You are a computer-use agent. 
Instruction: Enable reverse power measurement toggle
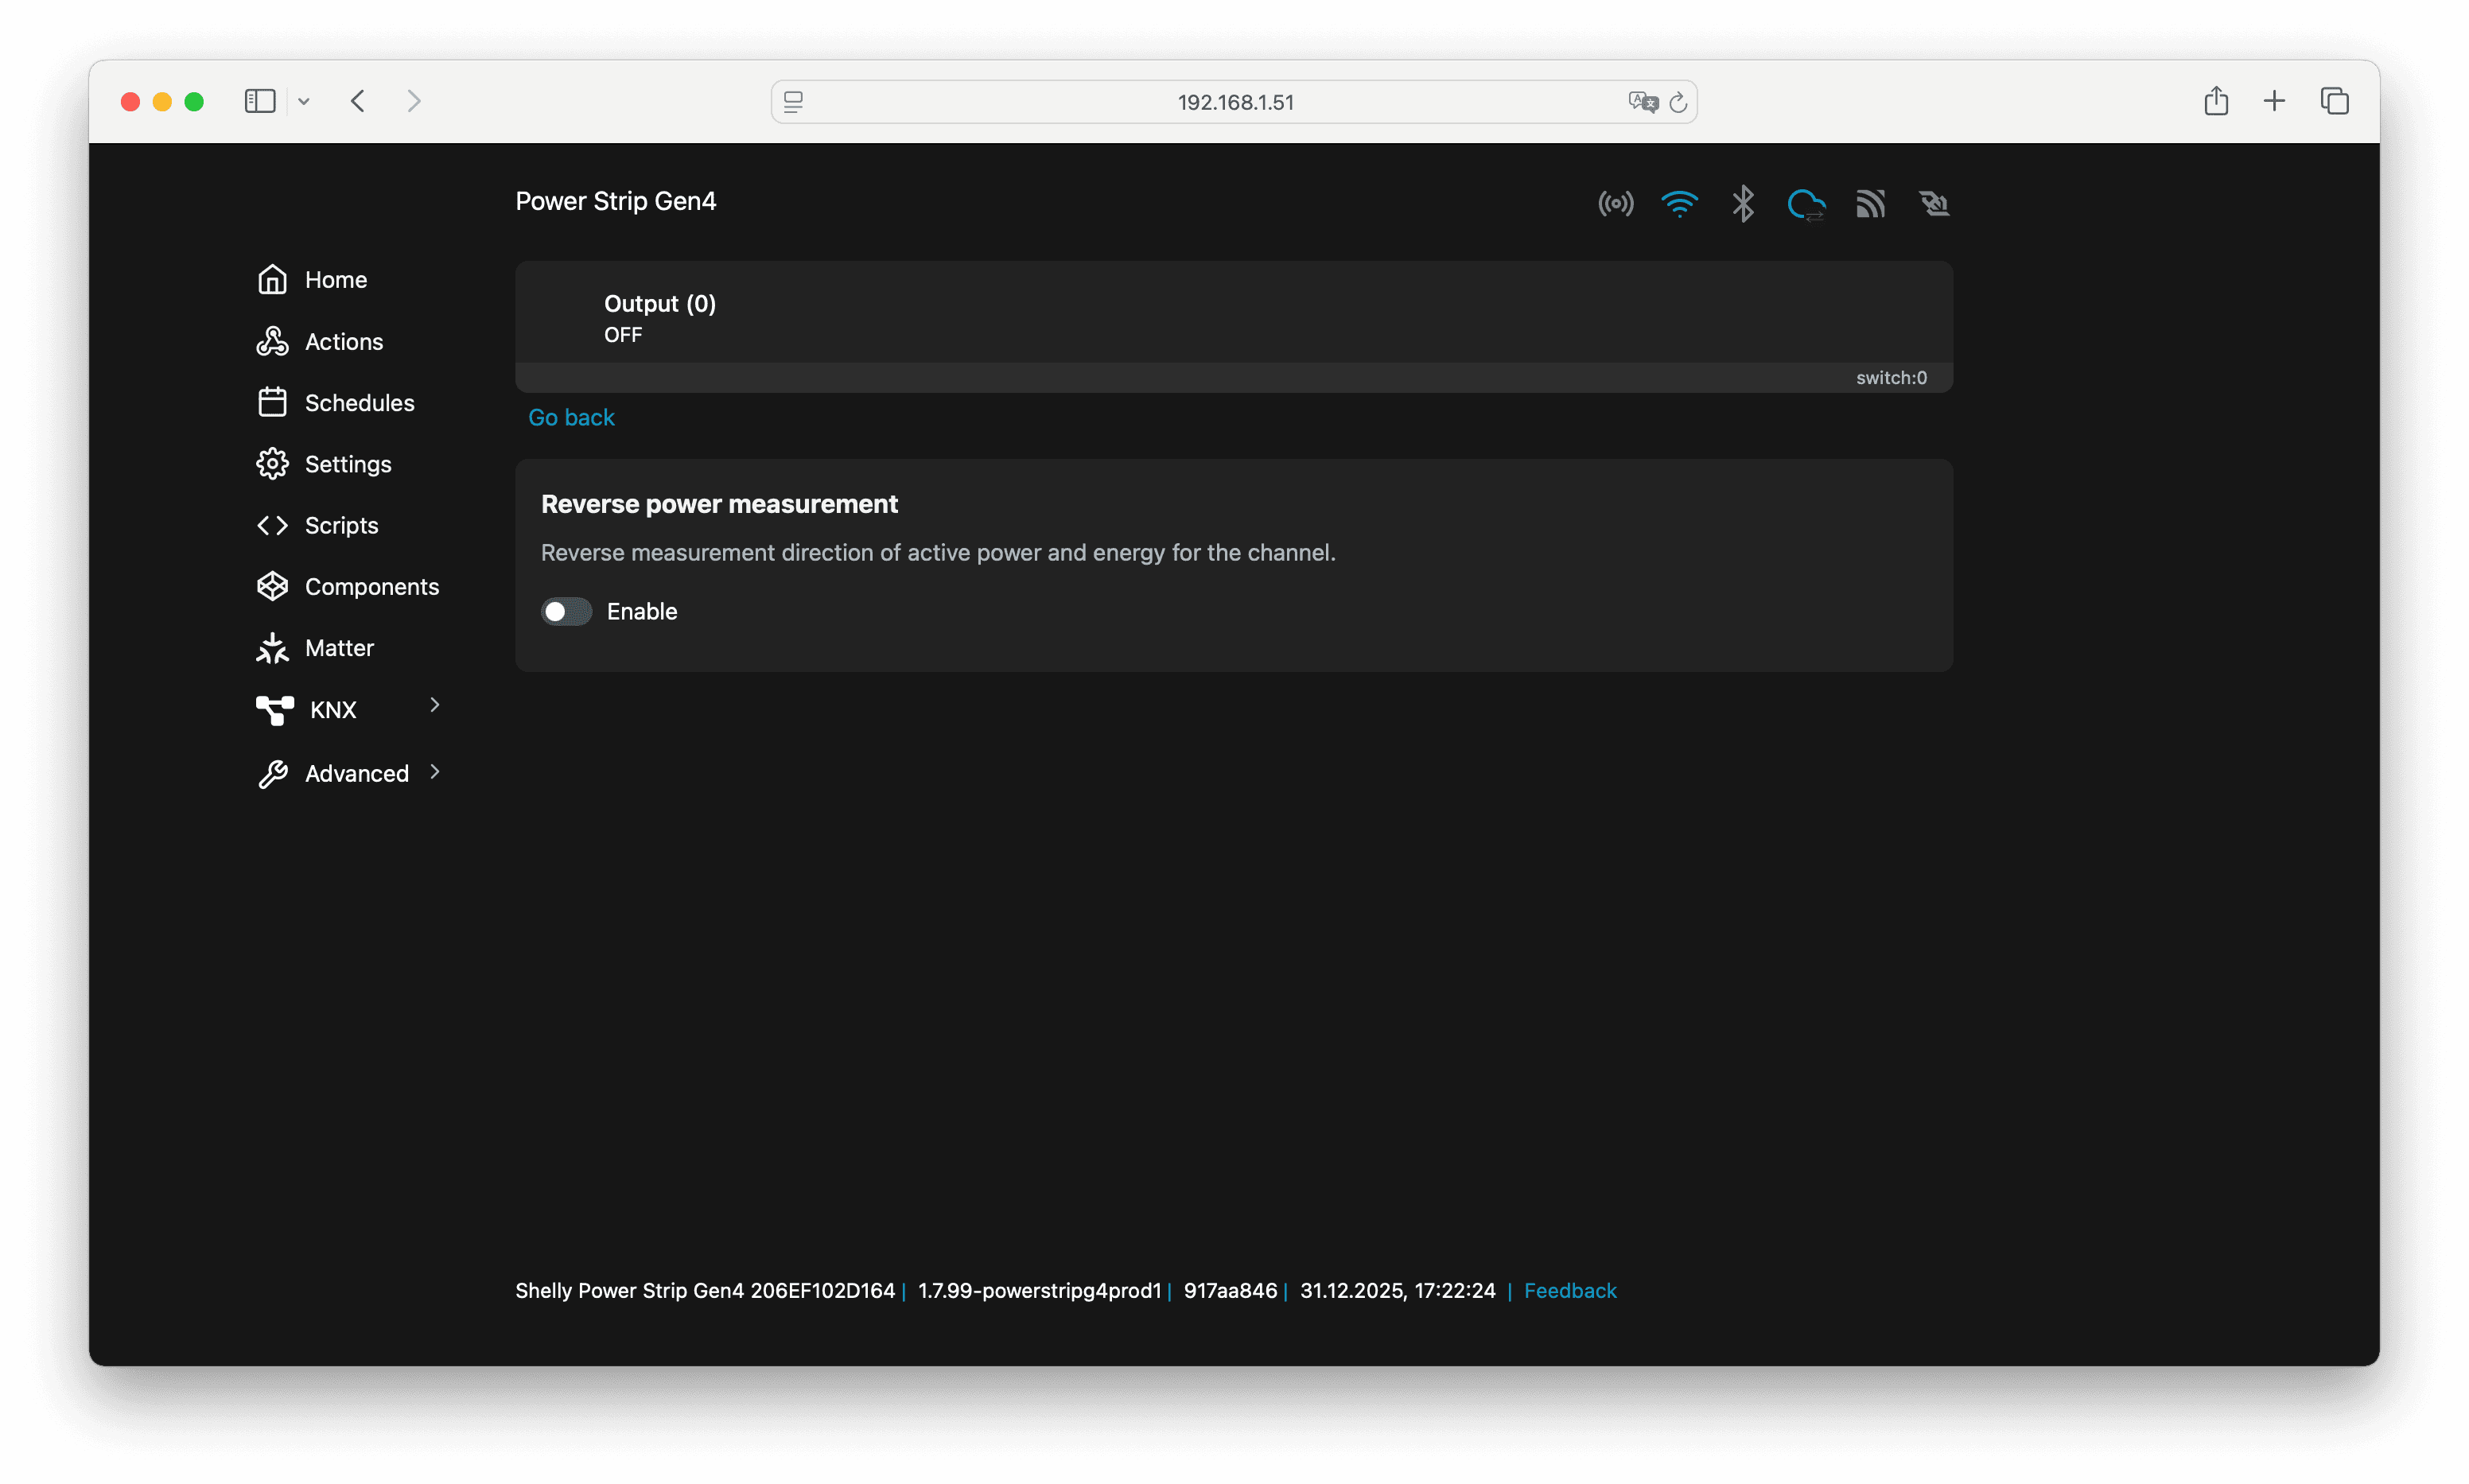566,611
